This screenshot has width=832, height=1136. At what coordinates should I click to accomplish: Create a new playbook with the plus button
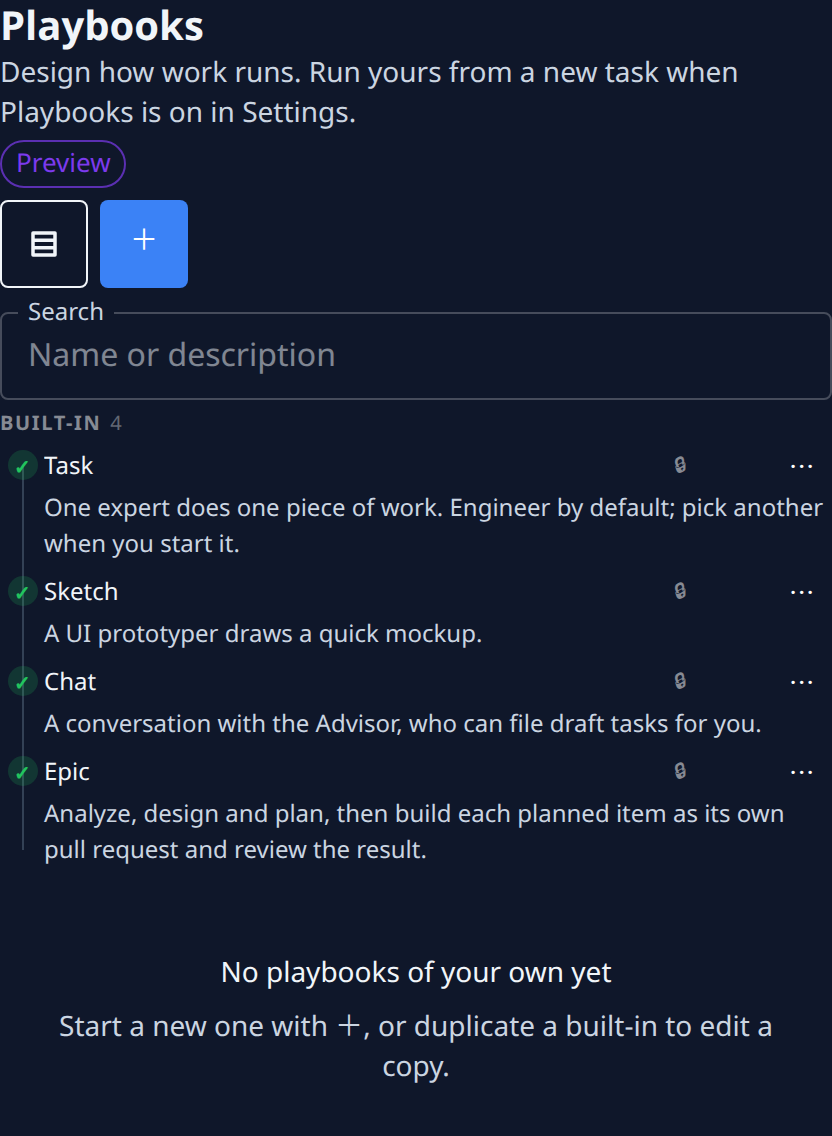click(x=143, y=244)
